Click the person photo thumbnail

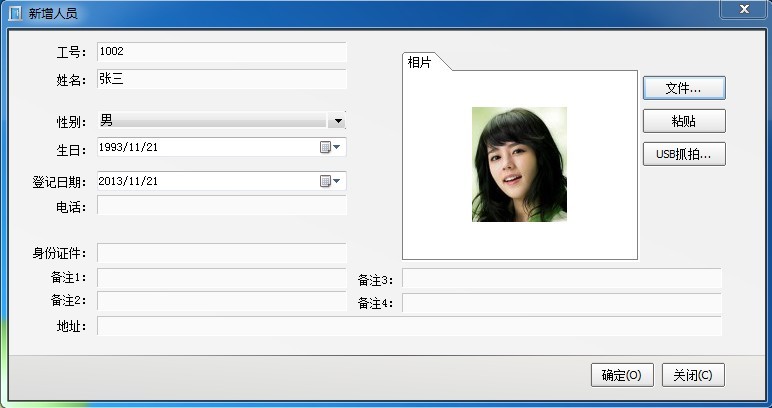click(x=519, y=164)
